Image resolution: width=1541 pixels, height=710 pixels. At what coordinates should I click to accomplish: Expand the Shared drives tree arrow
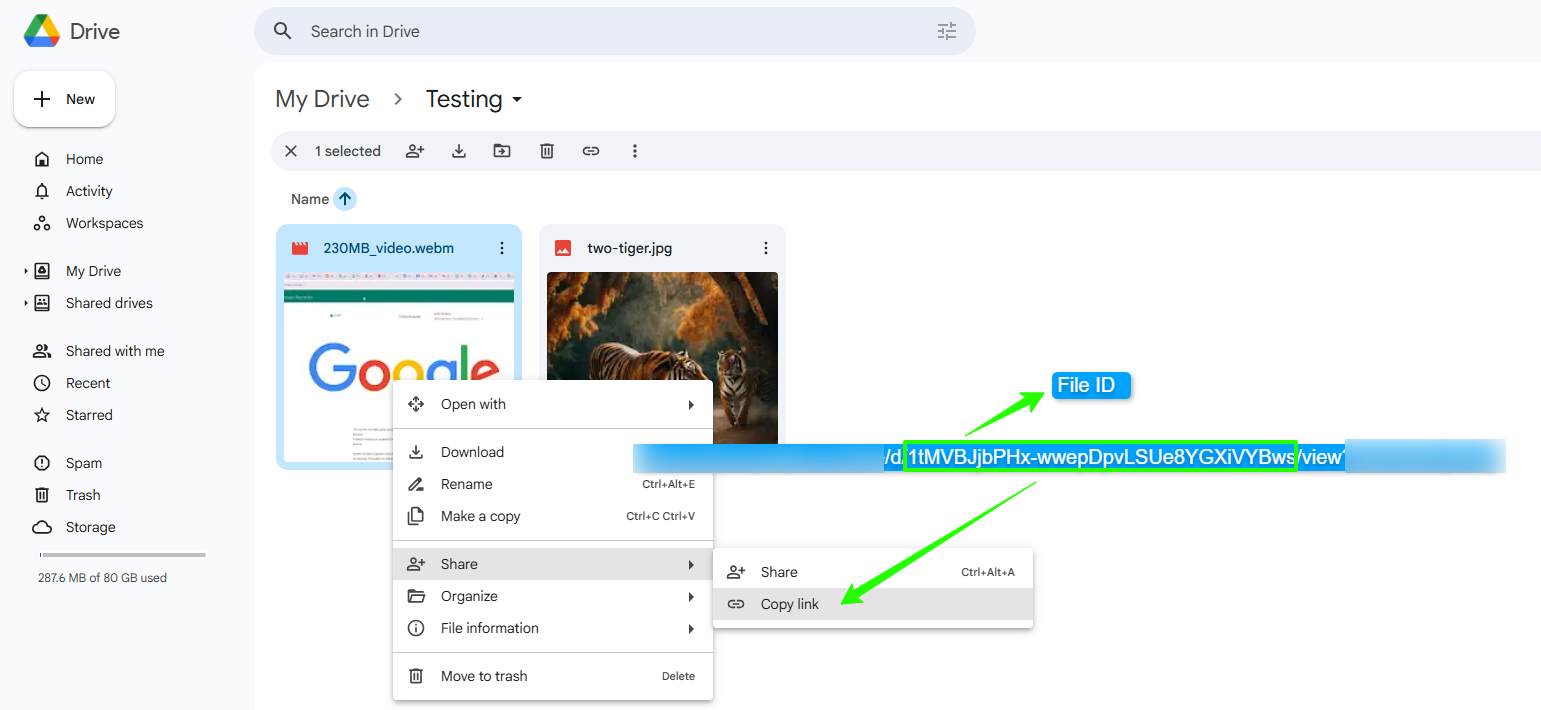pyautogui.click(x=26, y=303)
